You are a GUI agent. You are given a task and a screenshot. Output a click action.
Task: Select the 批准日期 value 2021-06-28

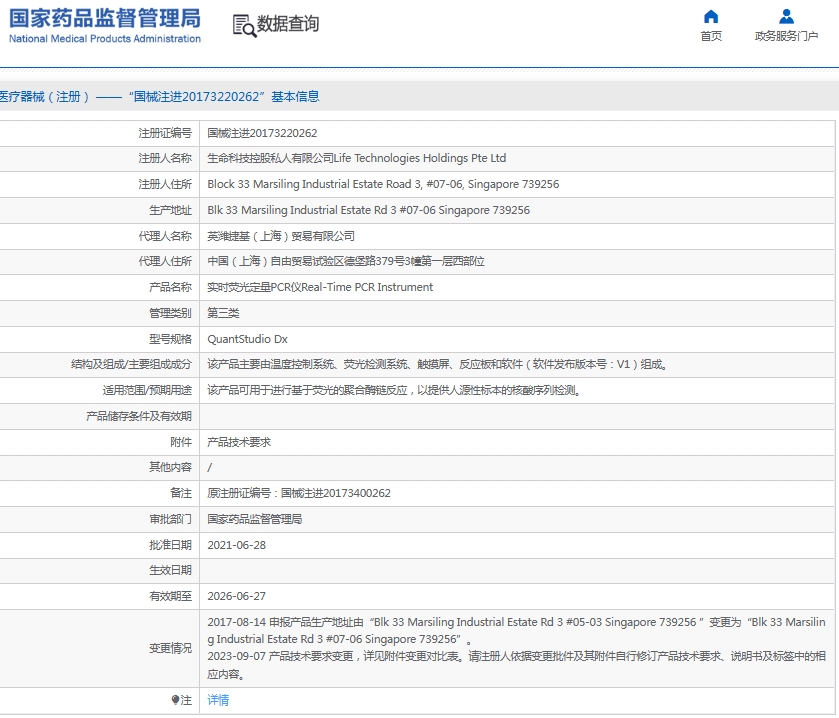pyautogui.click(x=238, y=544)
